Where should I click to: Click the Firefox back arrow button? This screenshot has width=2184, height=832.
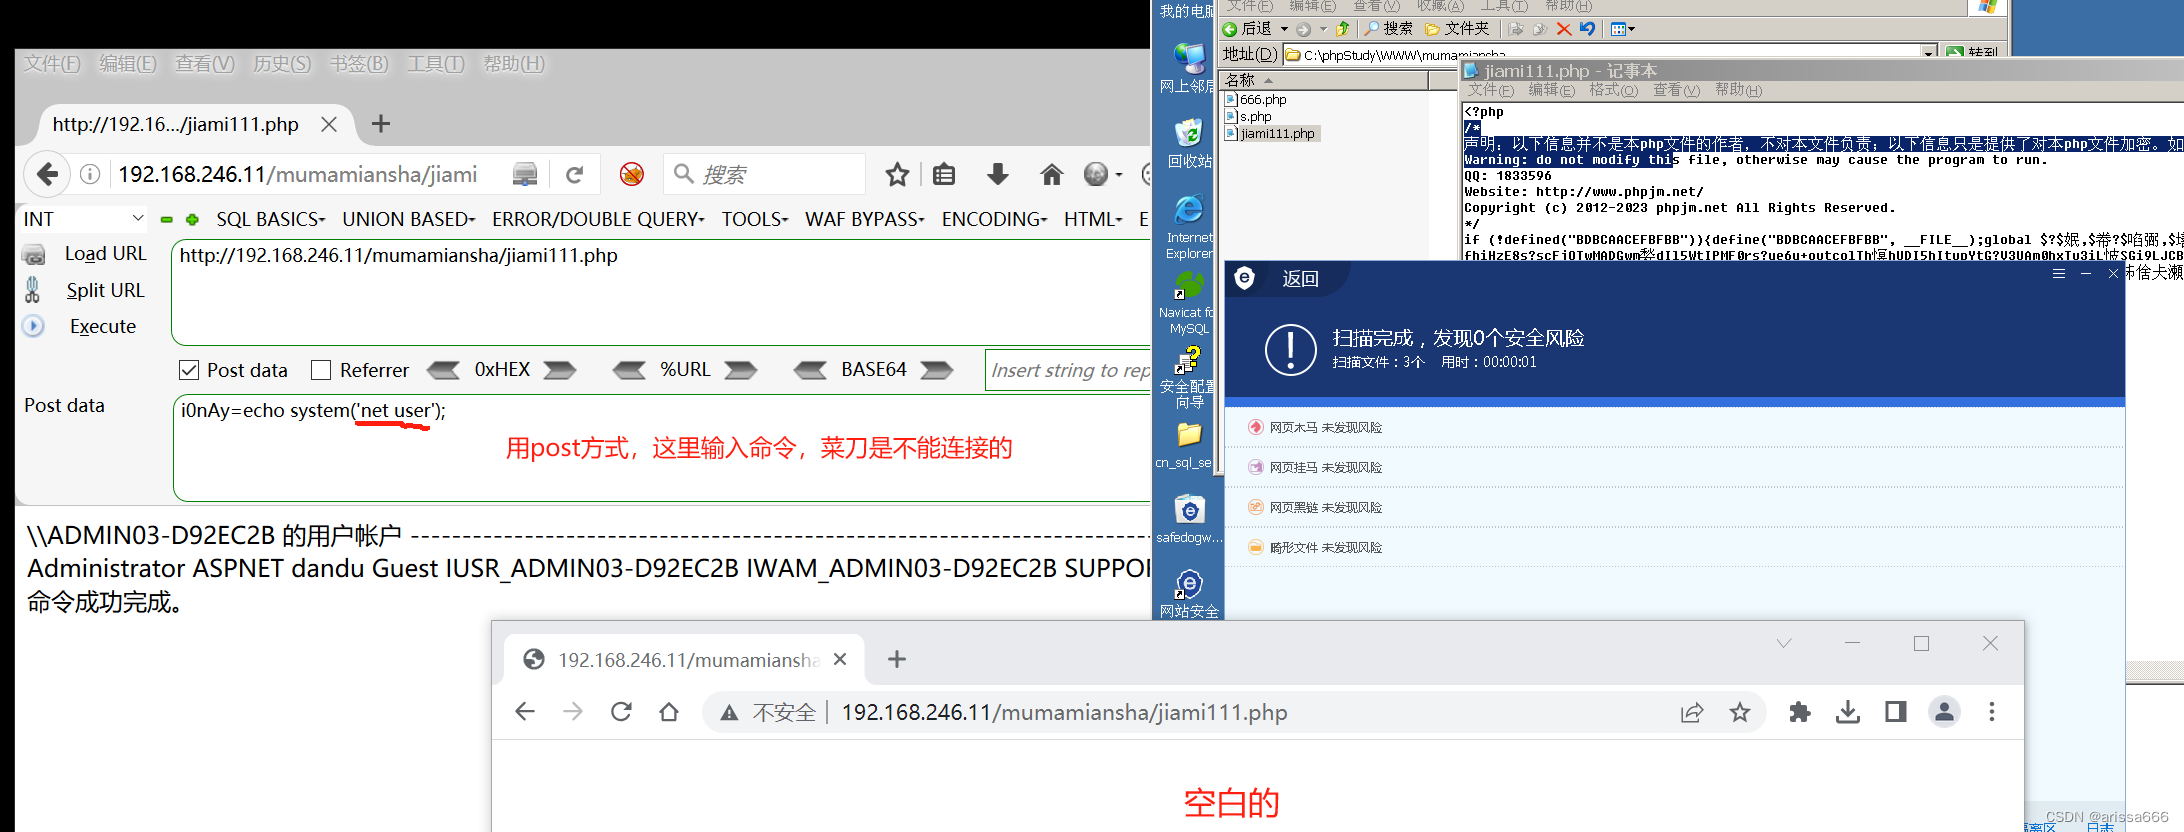tap(47, 174)
